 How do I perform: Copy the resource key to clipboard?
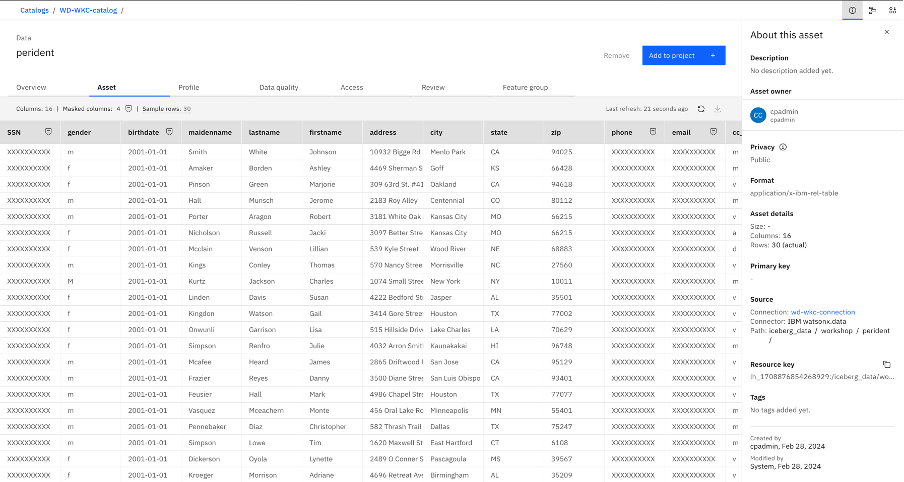[886, 365]
